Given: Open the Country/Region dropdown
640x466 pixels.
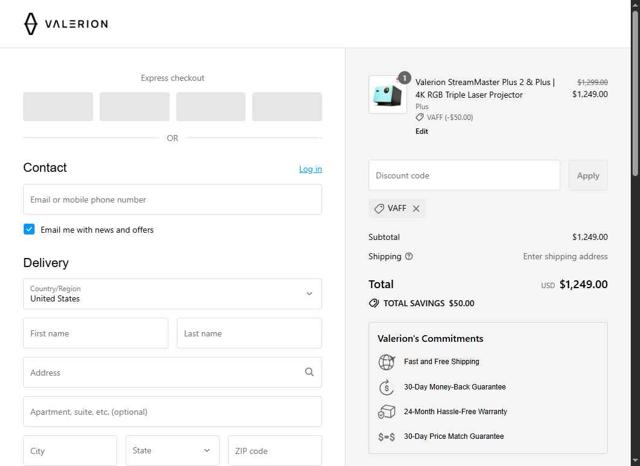Looking at the screenshot, I should 172,294.
